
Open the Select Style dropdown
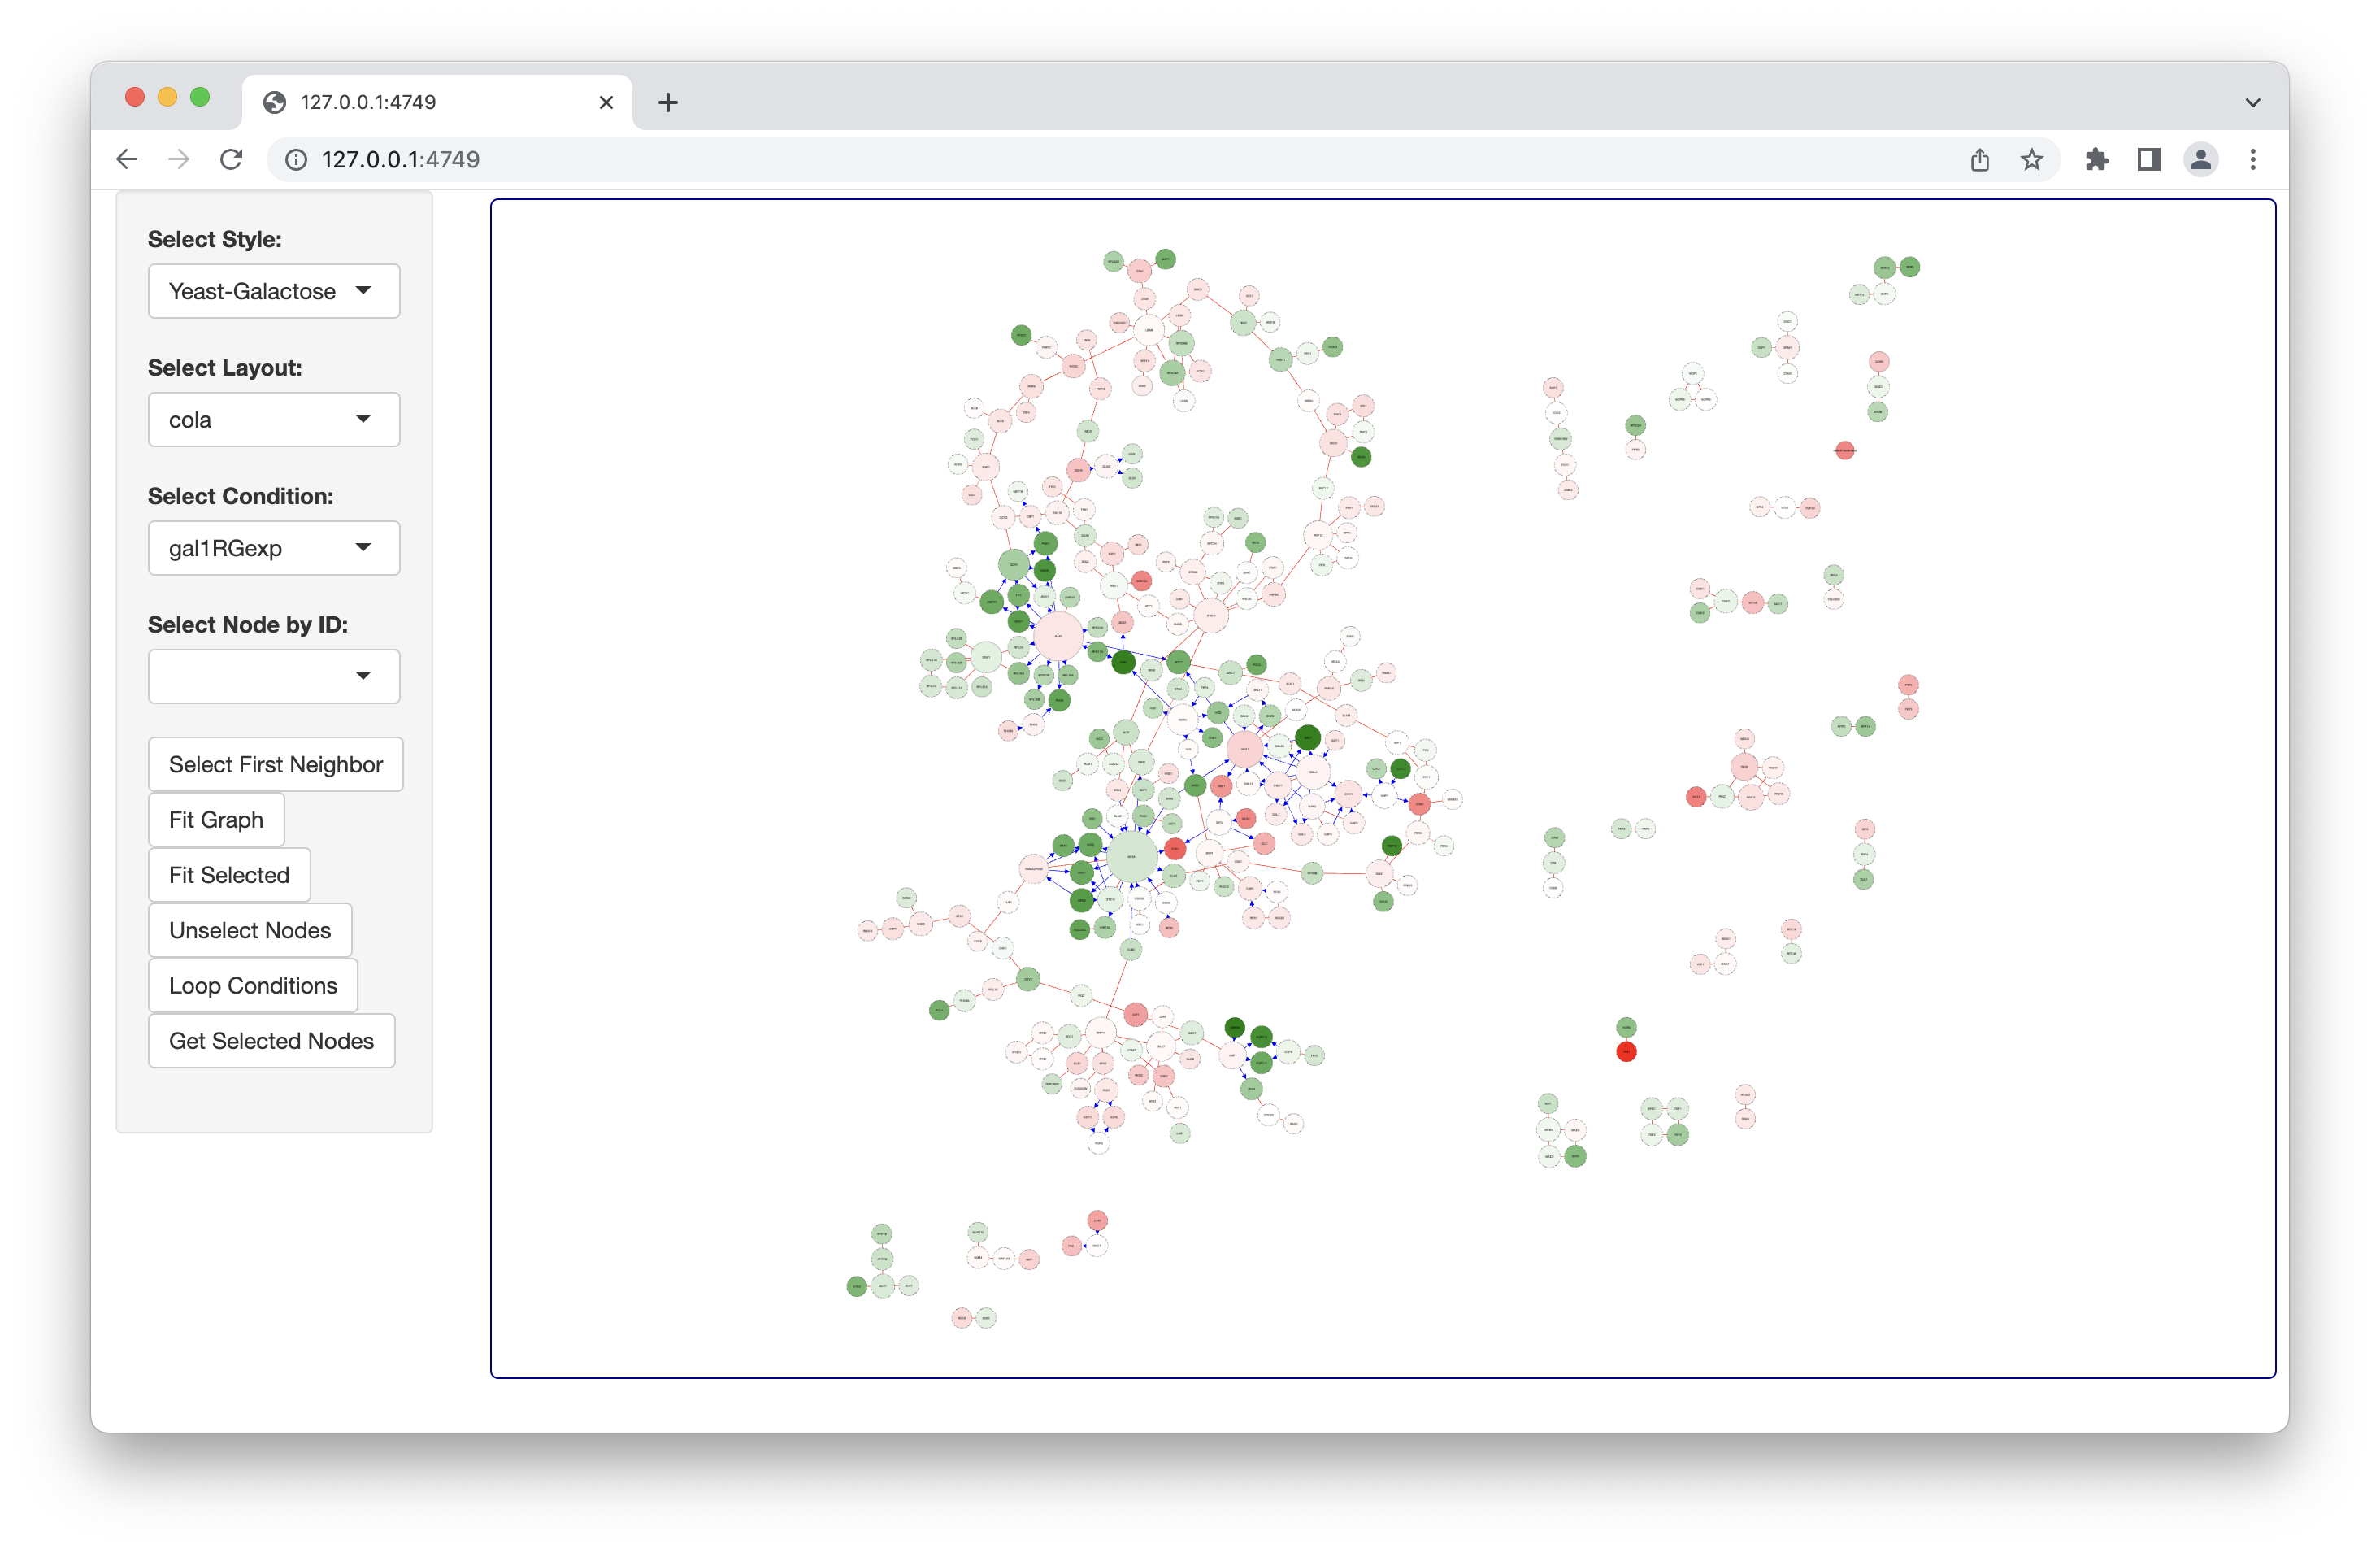(273, 291)
